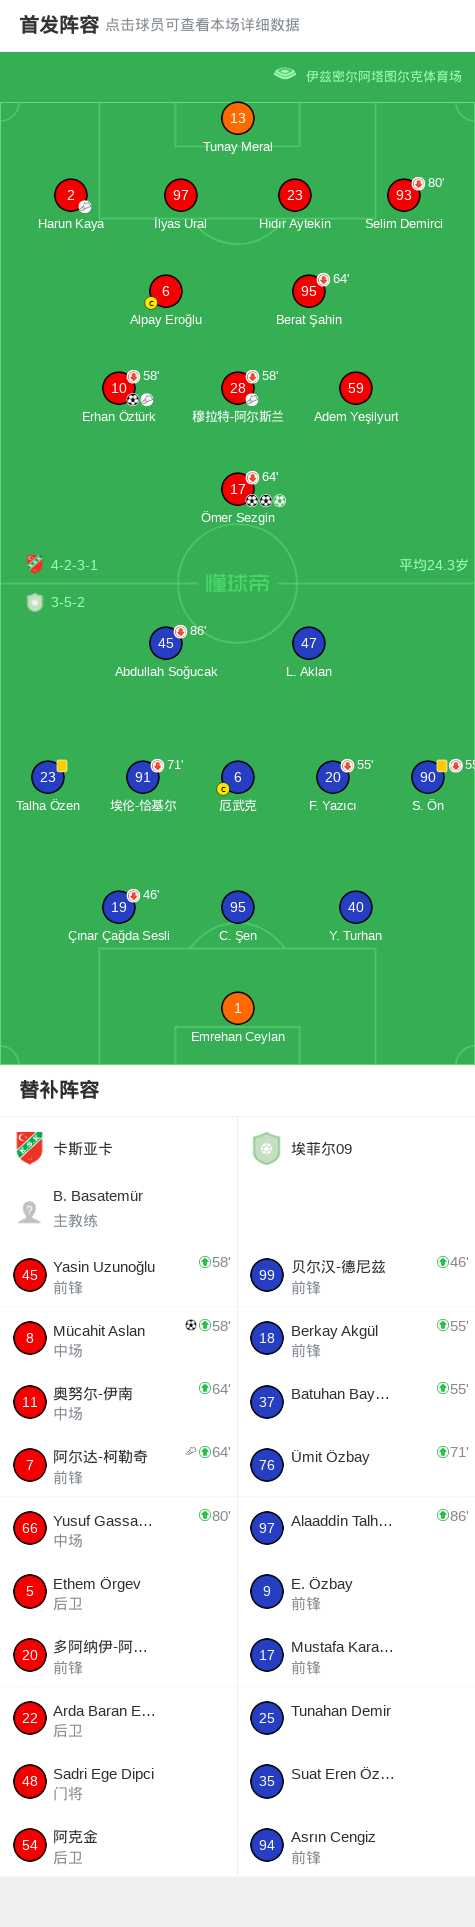
Task: Tap L. Aklan's number 47 badge
Action: (309, 643)
